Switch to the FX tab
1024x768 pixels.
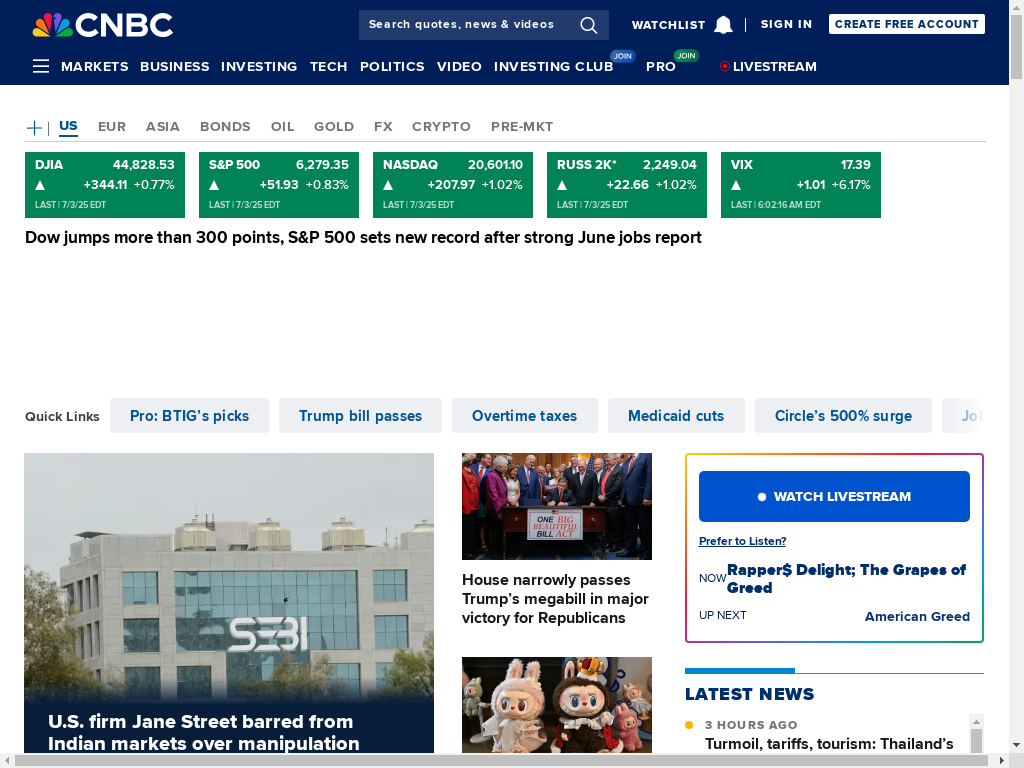[383, 127]
